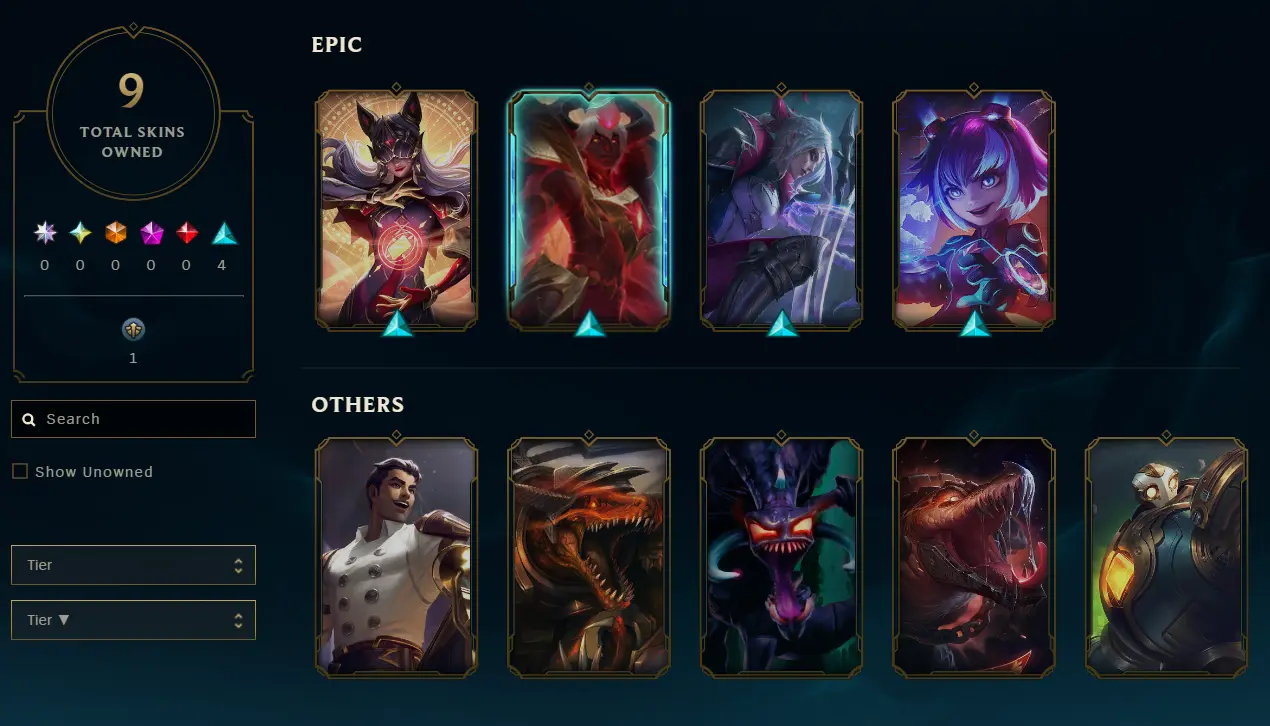Click the EPIC section header
The height and width of the screenshot is (726, 1270).
click(337, 45)
